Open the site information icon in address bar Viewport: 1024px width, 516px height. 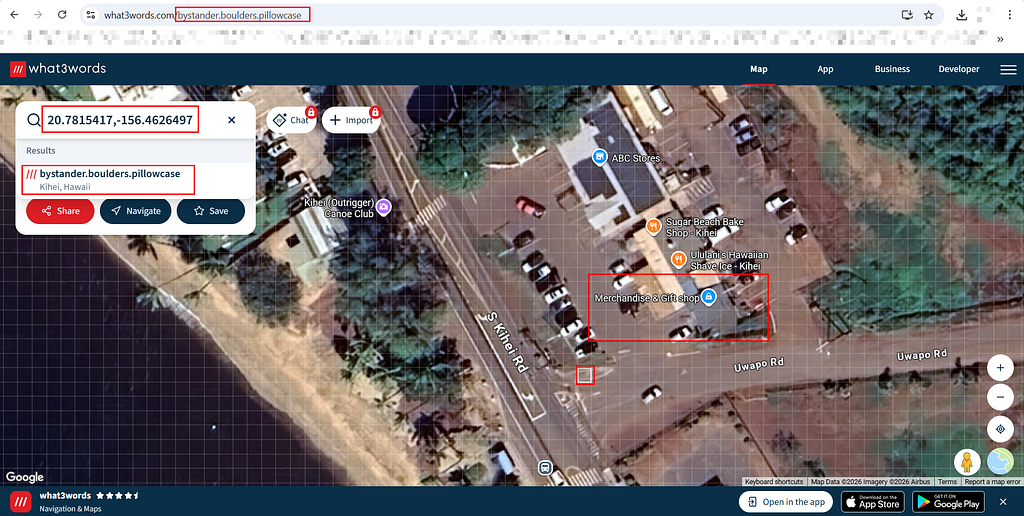click(91, 14)
